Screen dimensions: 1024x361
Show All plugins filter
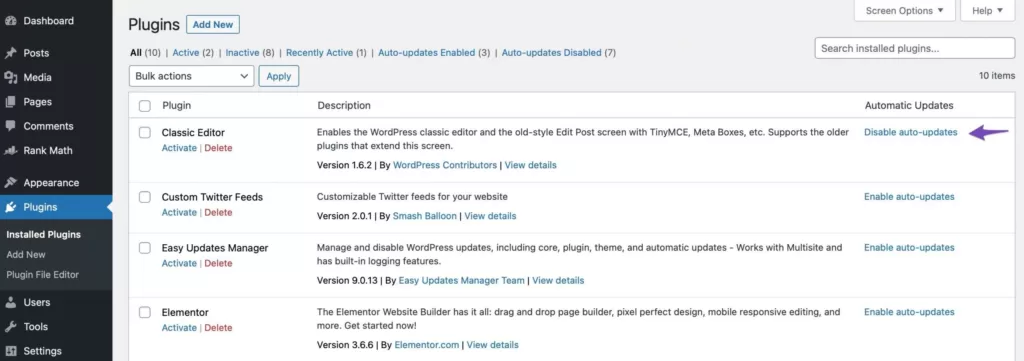136,53
